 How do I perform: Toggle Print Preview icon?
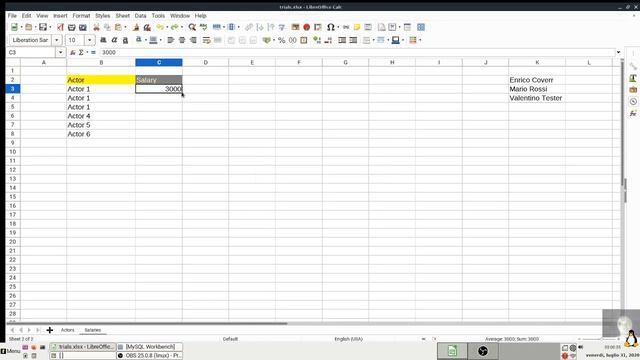pos(83,27)
